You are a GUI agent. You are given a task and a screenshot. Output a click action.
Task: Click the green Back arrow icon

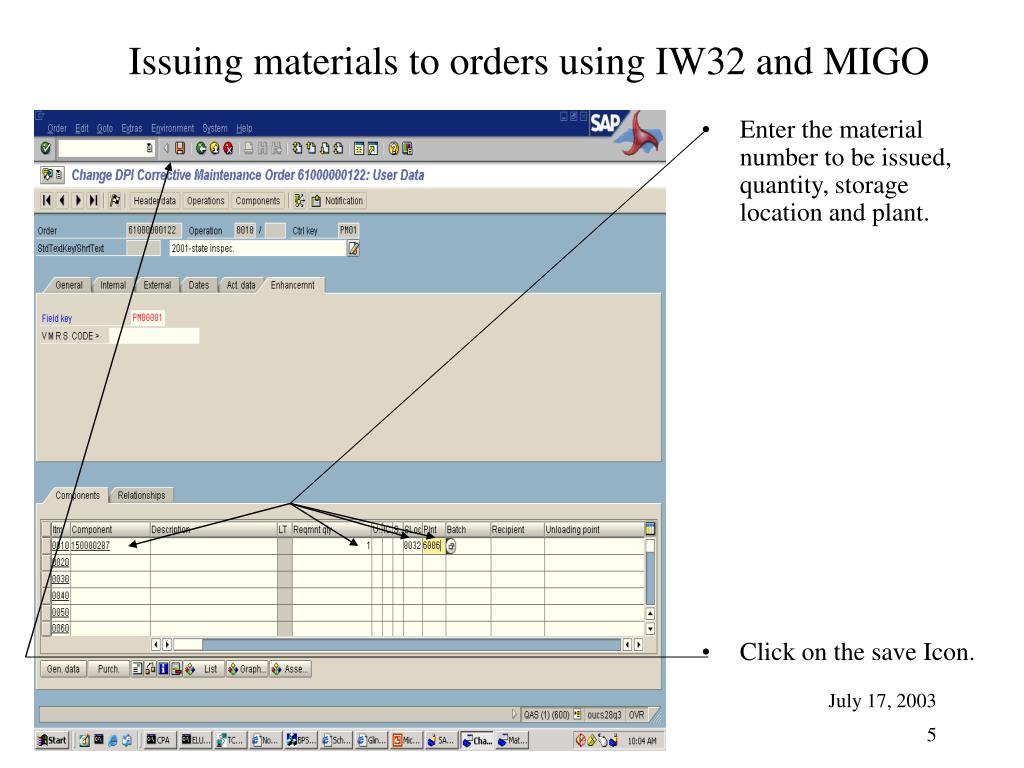200,148
